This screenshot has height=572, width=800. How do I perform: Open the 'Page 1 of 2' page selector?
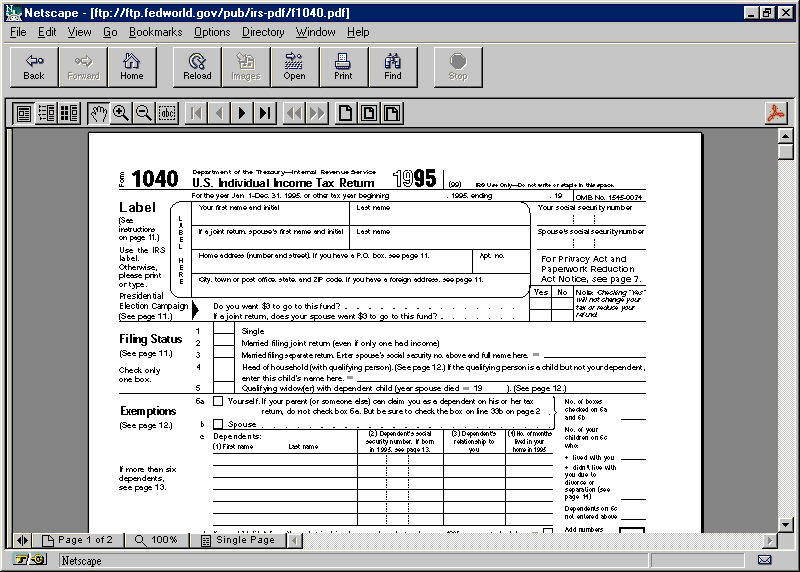(x=78, y=540)
